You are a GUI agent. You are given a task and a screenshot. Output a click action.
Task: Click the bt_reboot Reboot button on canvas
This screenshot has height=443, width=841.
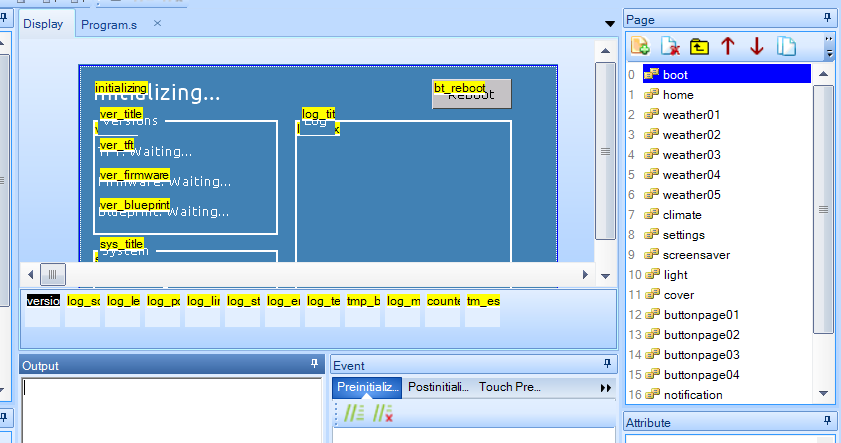(x=471, y=94)
